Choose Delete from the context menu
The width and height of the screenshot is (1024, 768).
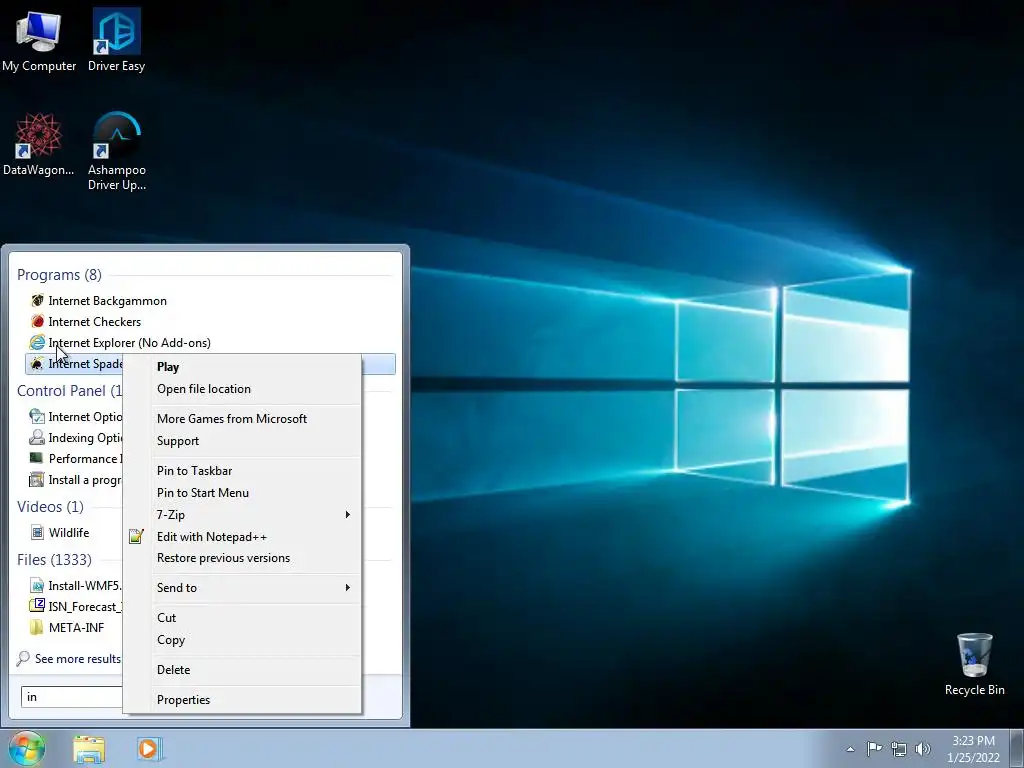click(242, 669)
